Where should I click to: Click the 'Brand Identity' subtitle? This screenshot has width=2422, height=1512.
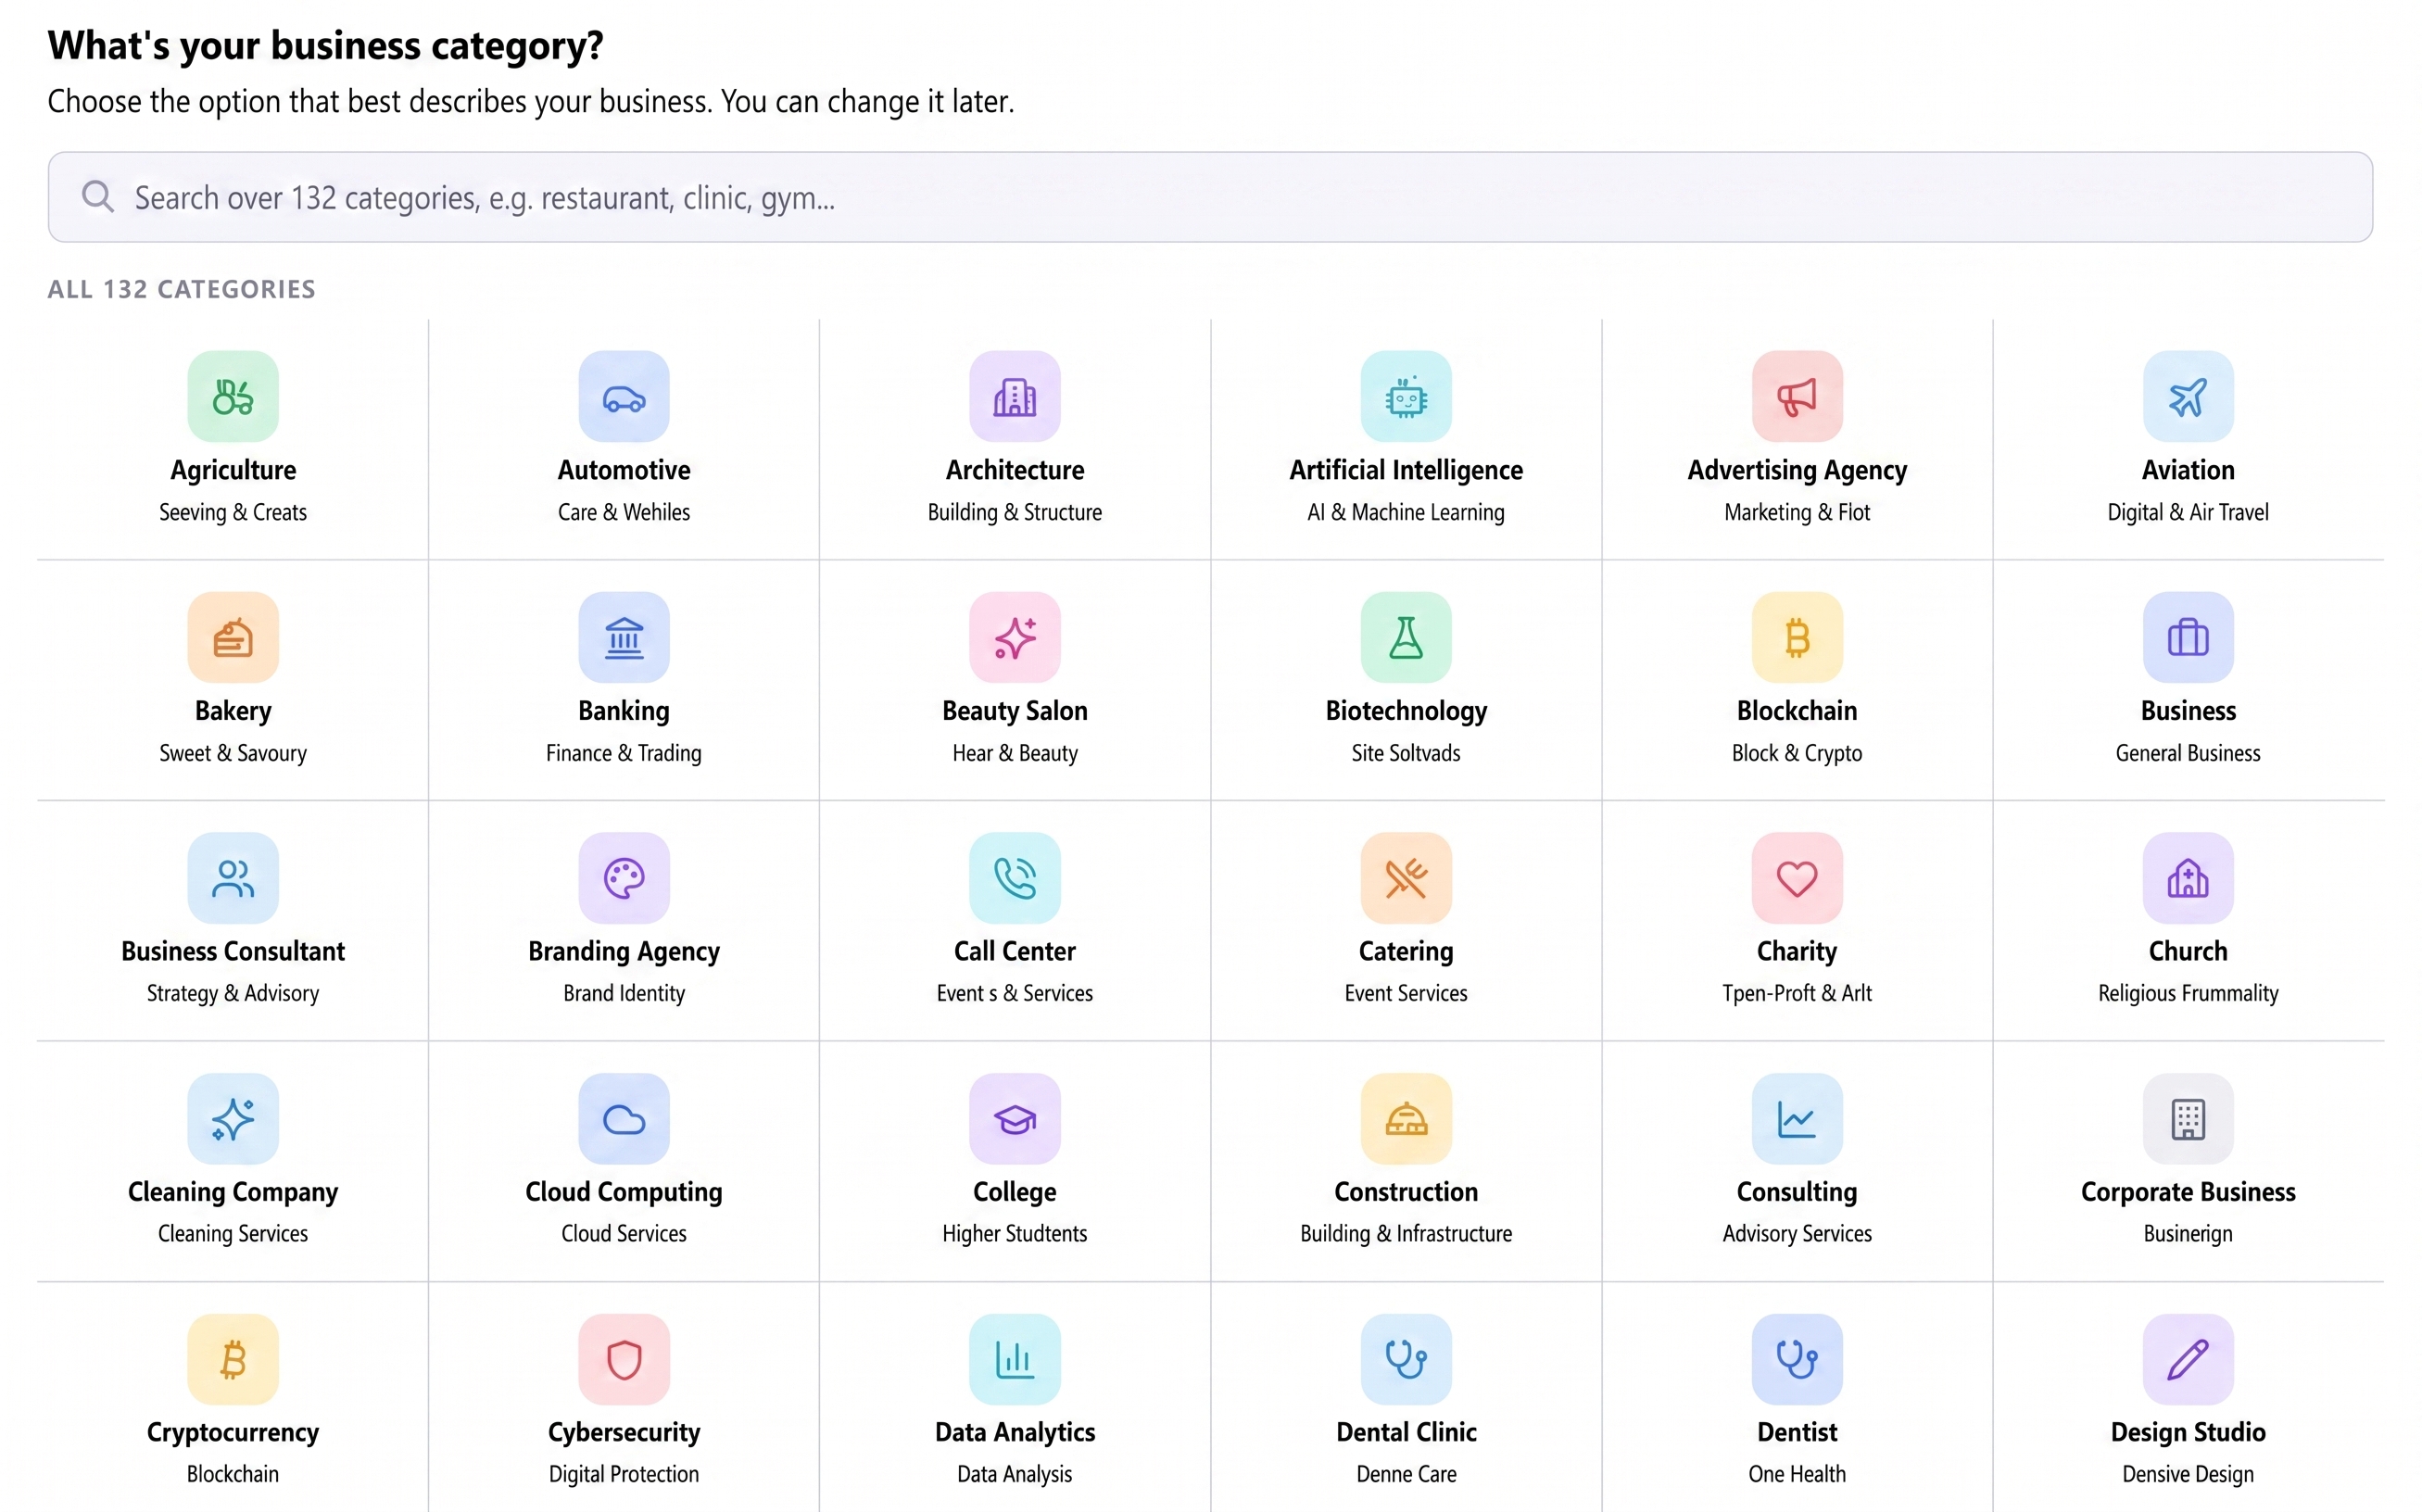(624, 993)
